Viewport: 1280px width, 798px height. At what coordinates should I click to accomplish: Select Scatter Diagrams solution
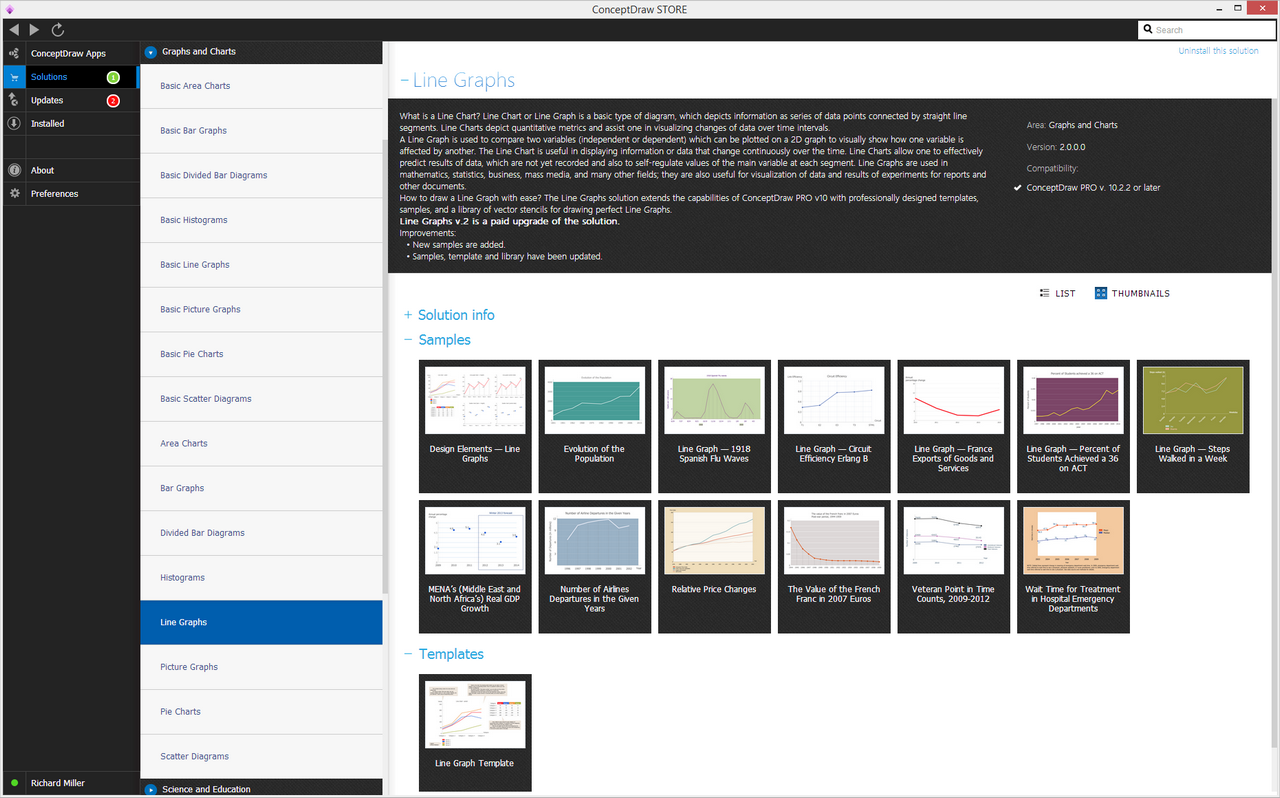261,756
